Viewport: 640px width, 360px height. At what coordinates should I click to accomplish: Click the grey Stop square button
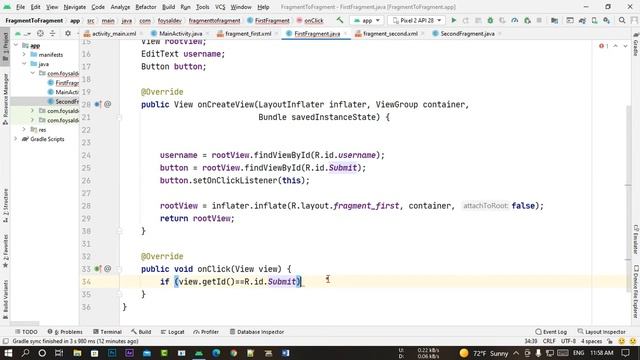539,20
